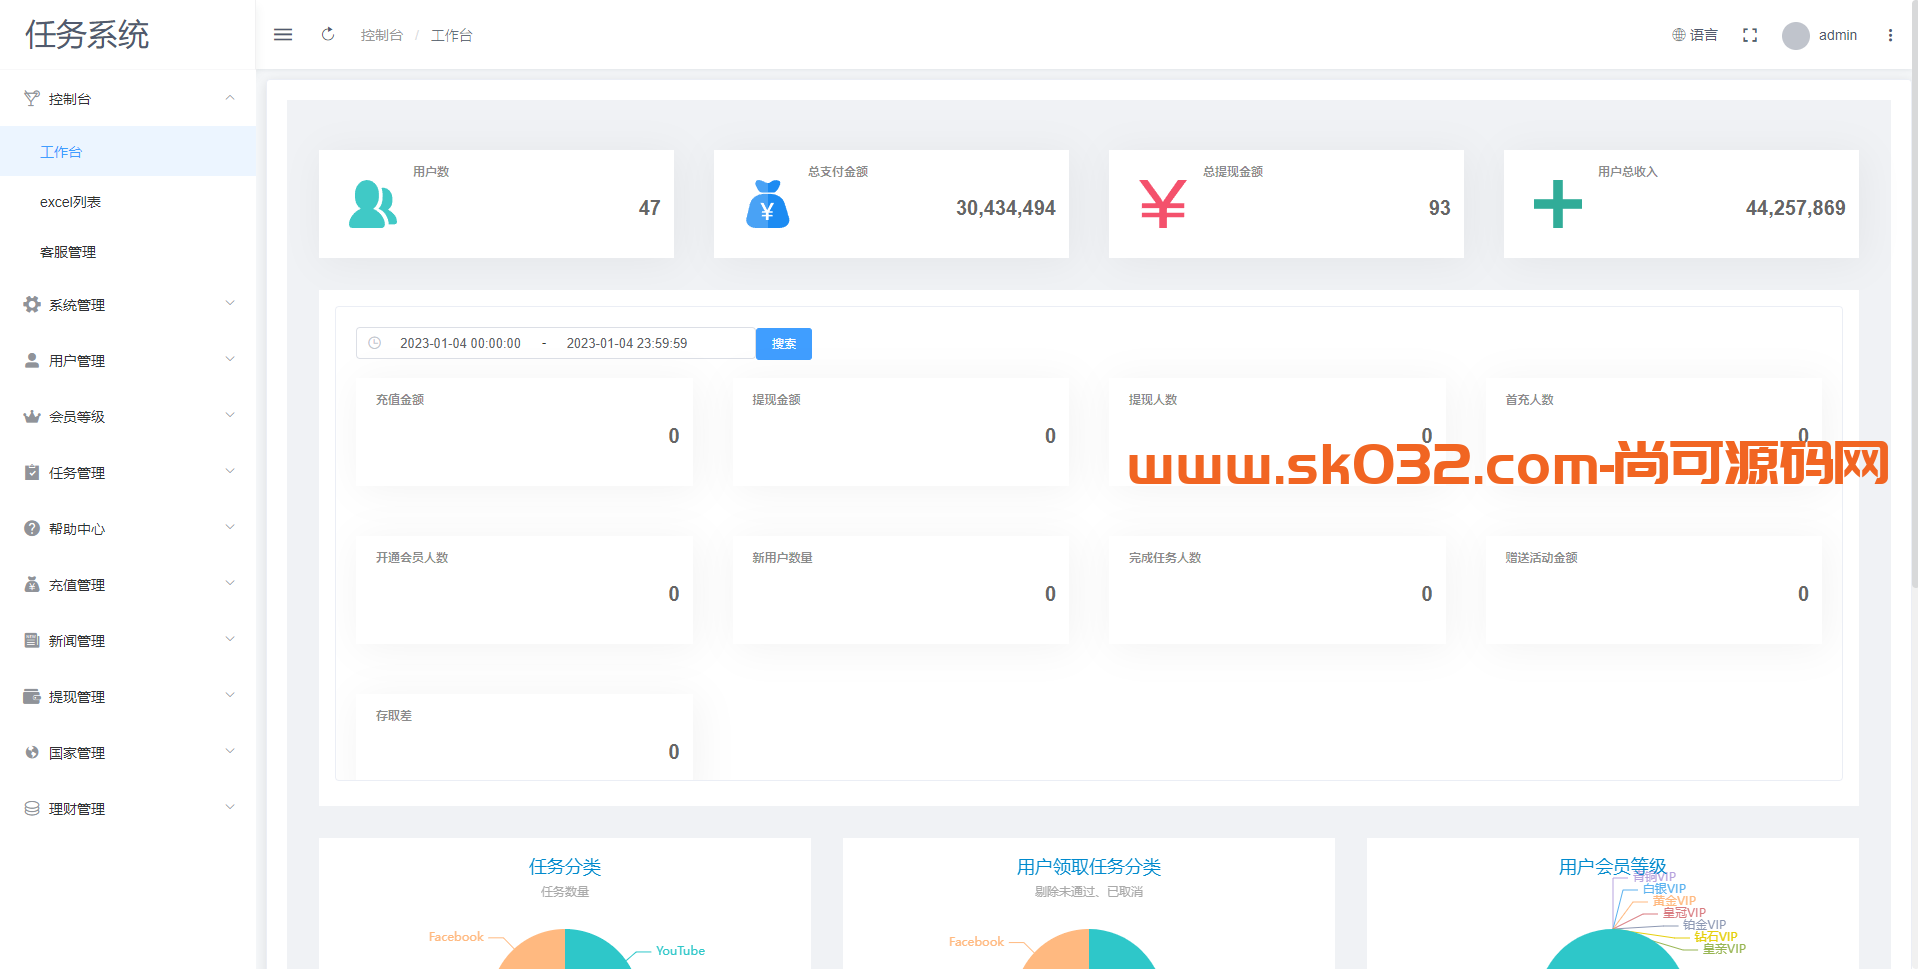The height and width of the screenshot is (969, 1918).
Task: Click the 新闻管理 newspaper icon
Action: point(32,640)
